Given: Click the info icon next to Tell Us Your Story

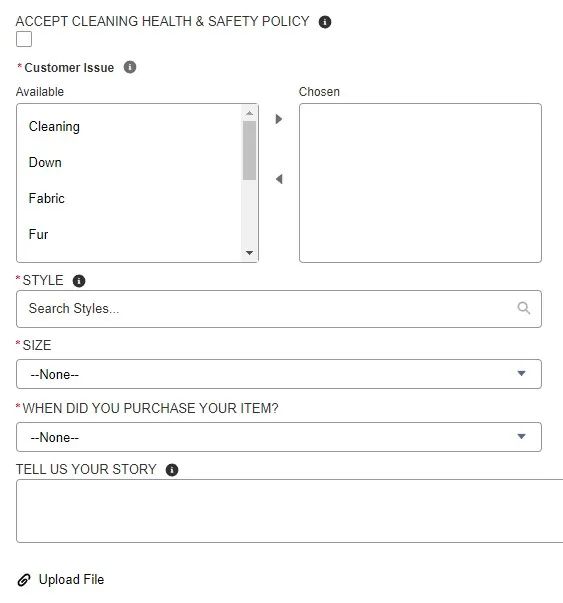Looking at the screenshot, I should click(x=172, y=470).
